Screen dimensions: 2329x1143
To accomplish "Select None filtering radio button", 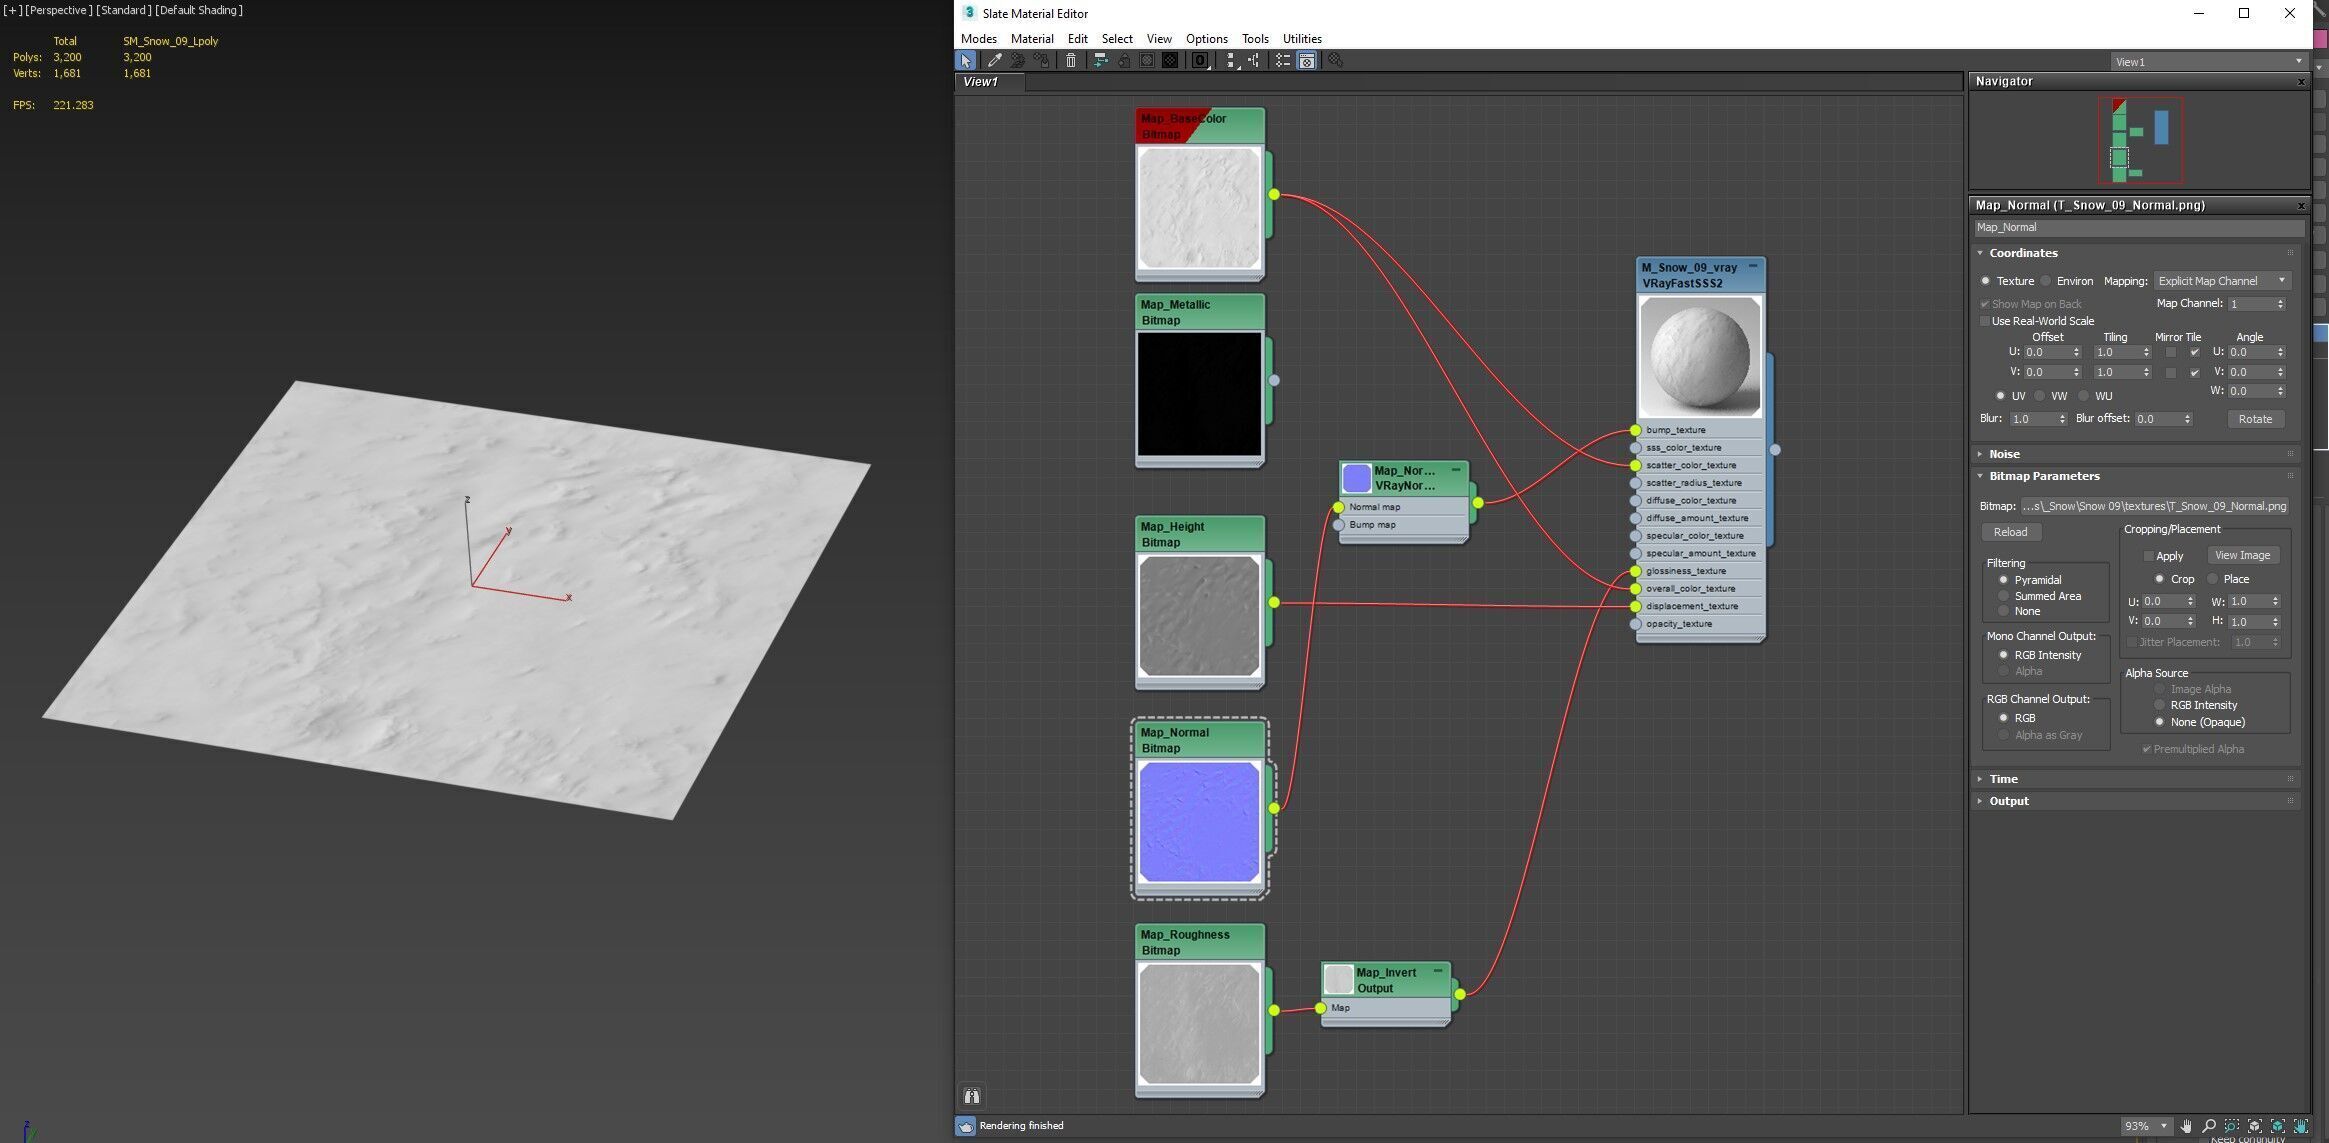I will point(2003,611).
